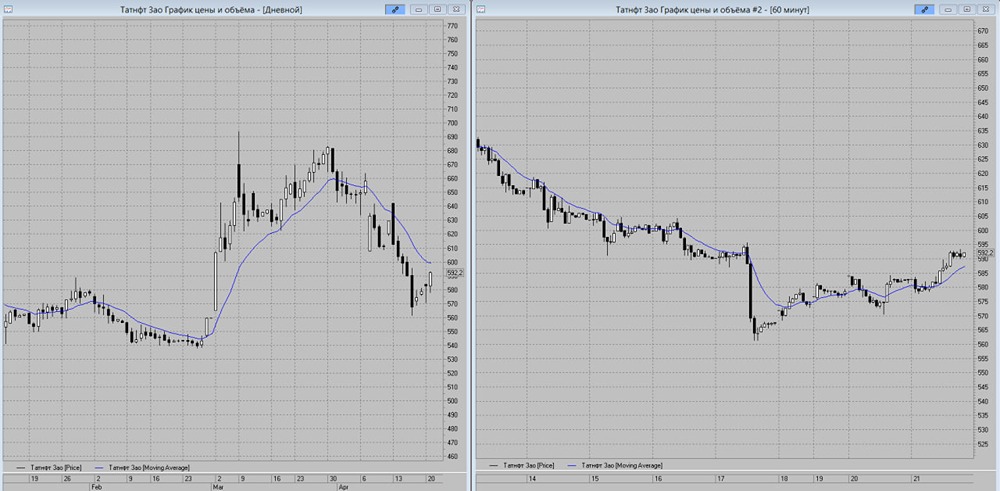Click date 17 on the 60-minute chart time axis
Viewport: 1000px width, 491px height.
click(x=721, y=478)
